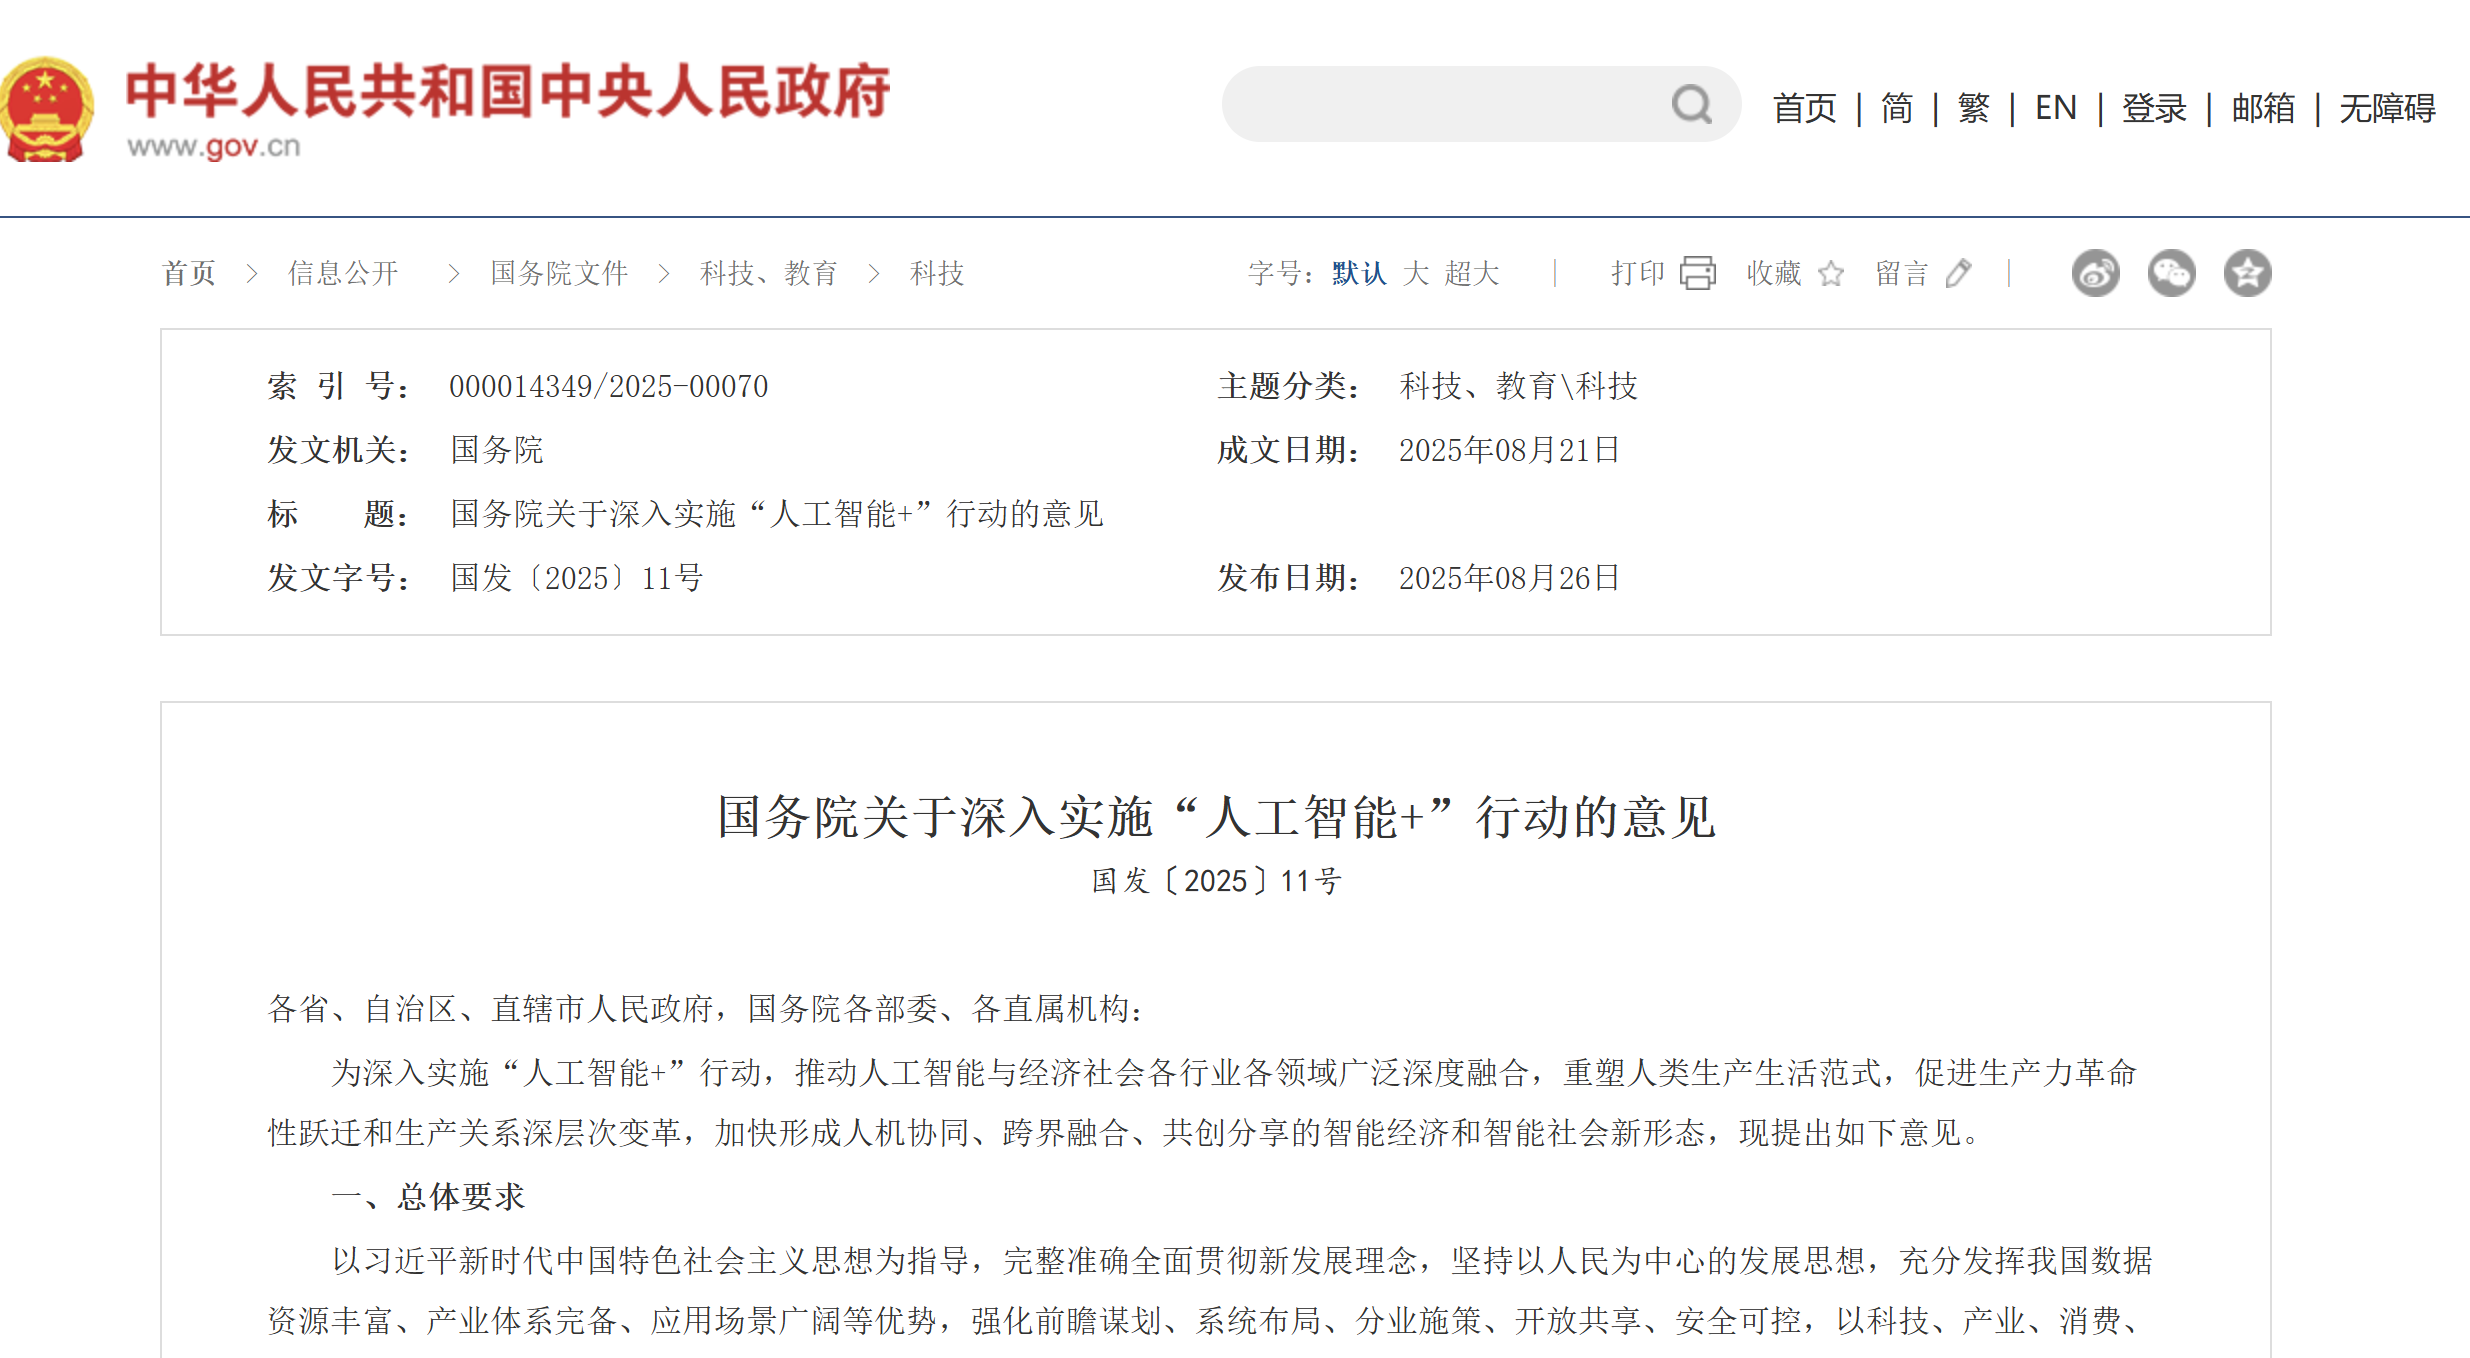Share via the WeChat icon
2470x1358 pixels.
[x=2171, y=273]
